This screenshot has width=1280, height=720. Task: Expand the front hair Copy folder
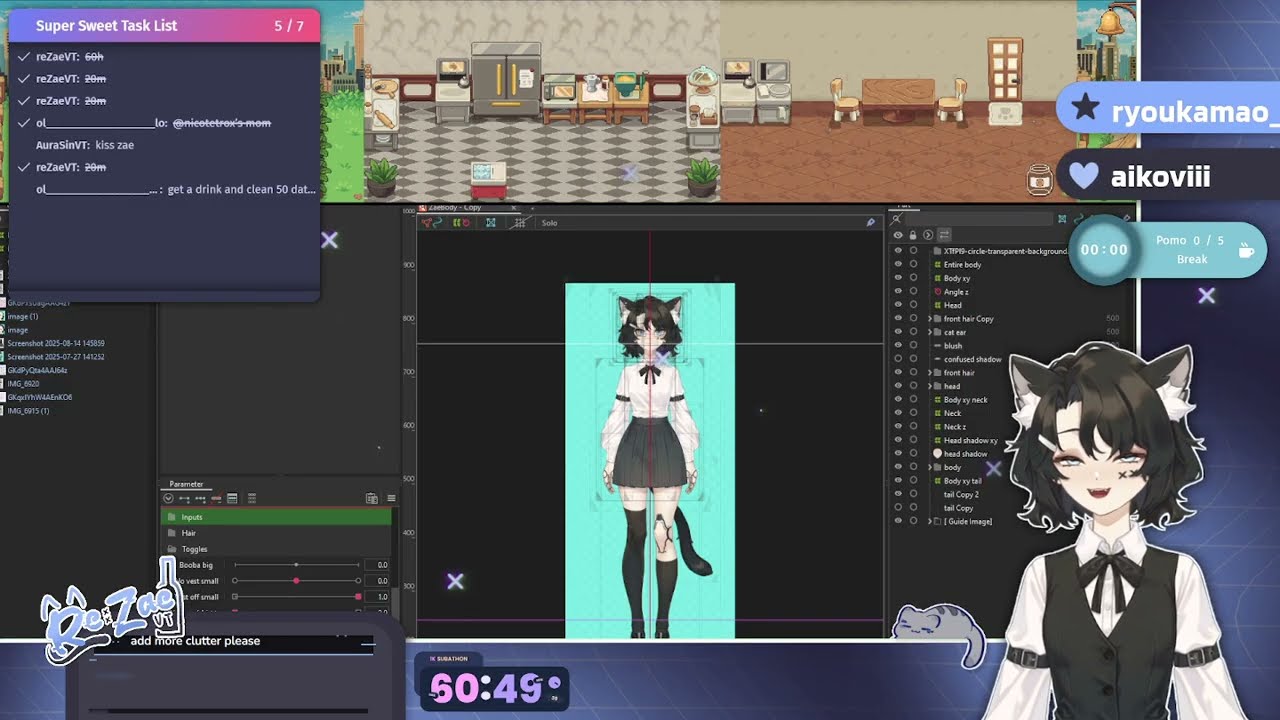click(930, 319)
